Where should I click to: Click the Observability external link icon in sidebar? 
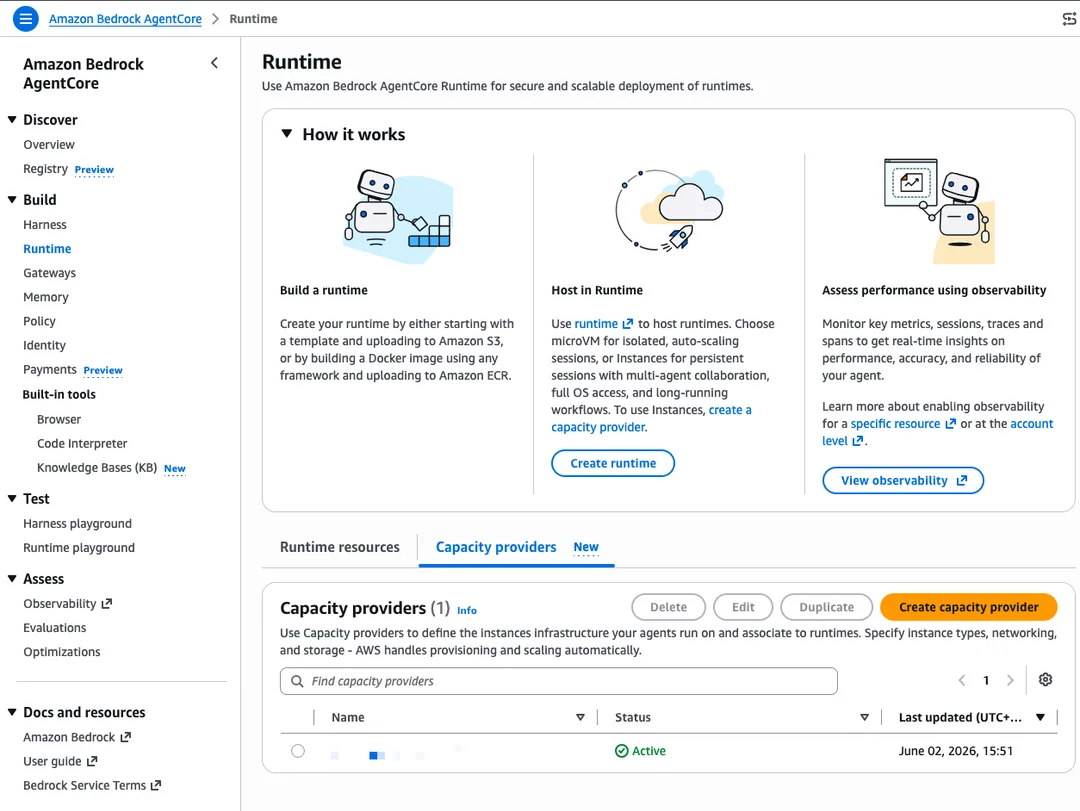tap(107, 604)
